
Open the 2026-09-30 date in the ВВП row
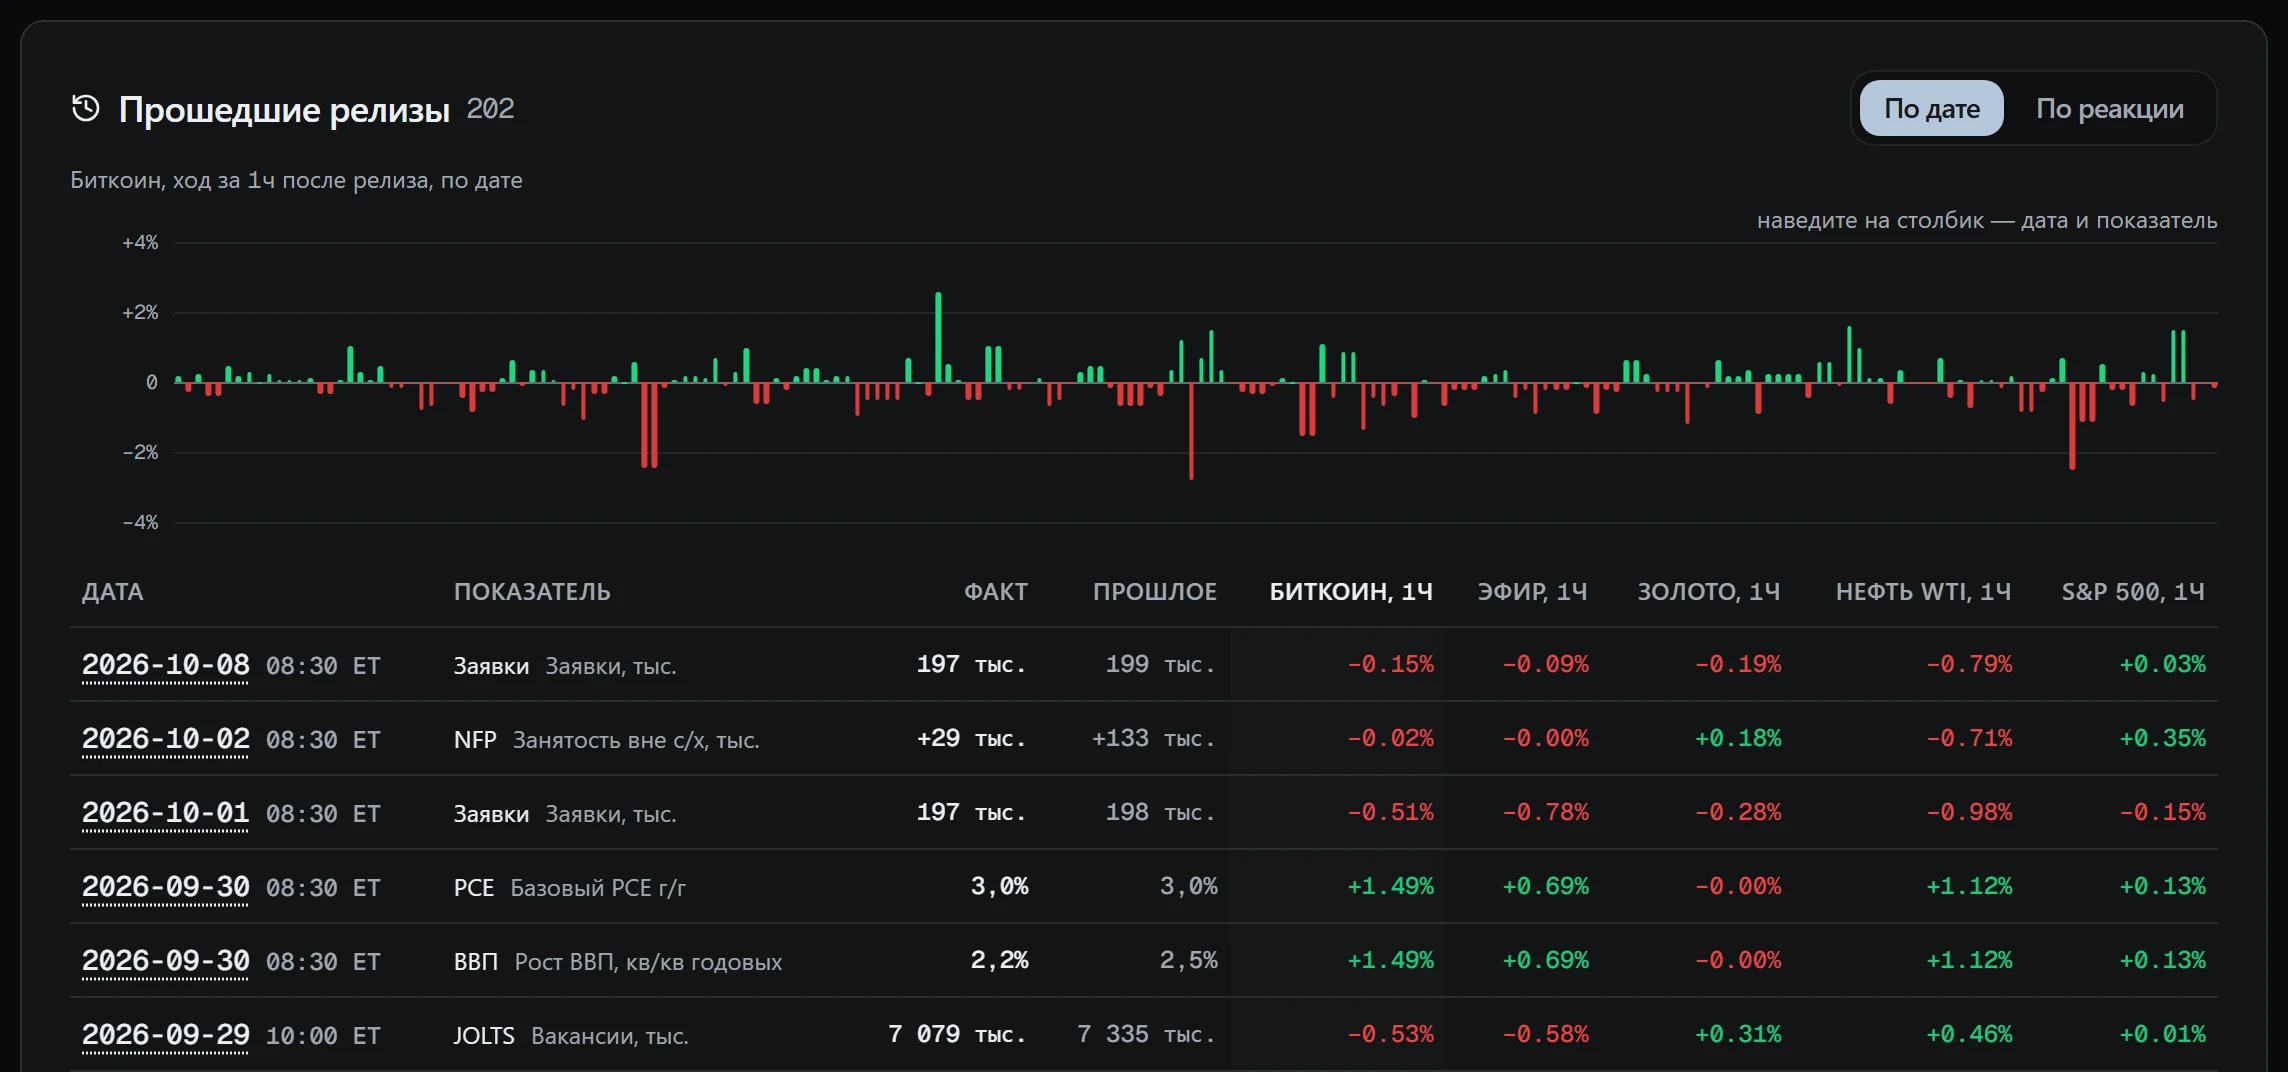coord(166,961)
